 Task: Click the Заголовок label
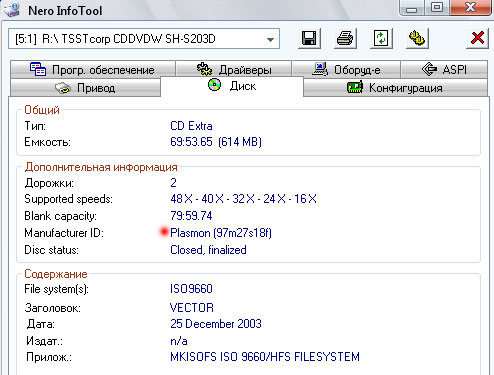coord(53,308)
